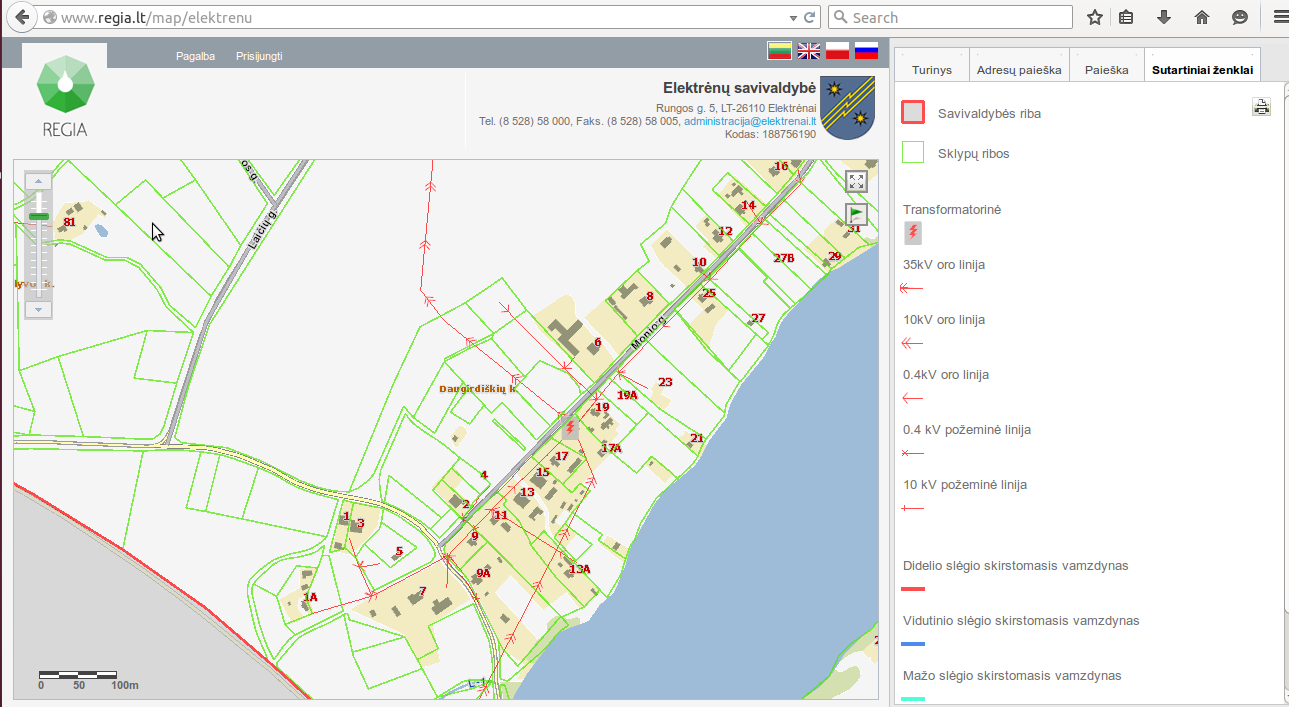The width and height of the screenshot is (1289, 707).
Task: Click 10kV oro linija legend arrow
Action: click(x=912, y=343)
